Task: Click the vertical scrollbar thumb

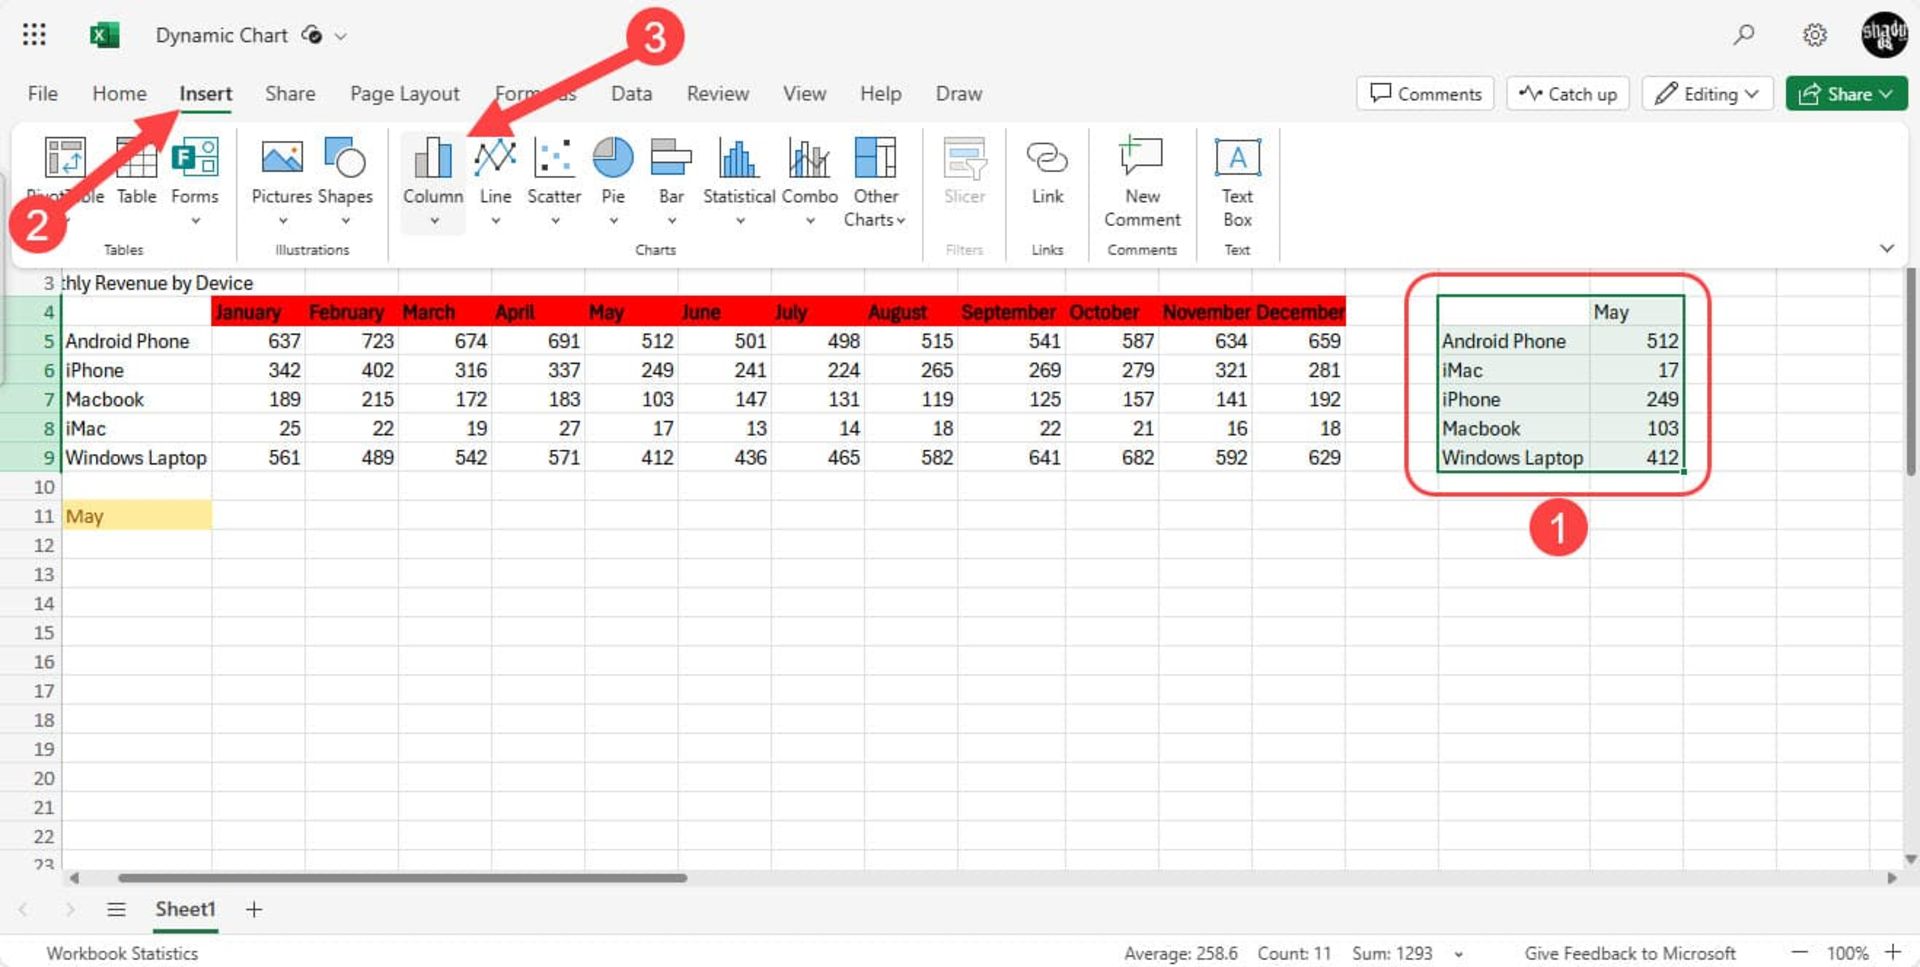Action: (x=1911, y=372)
